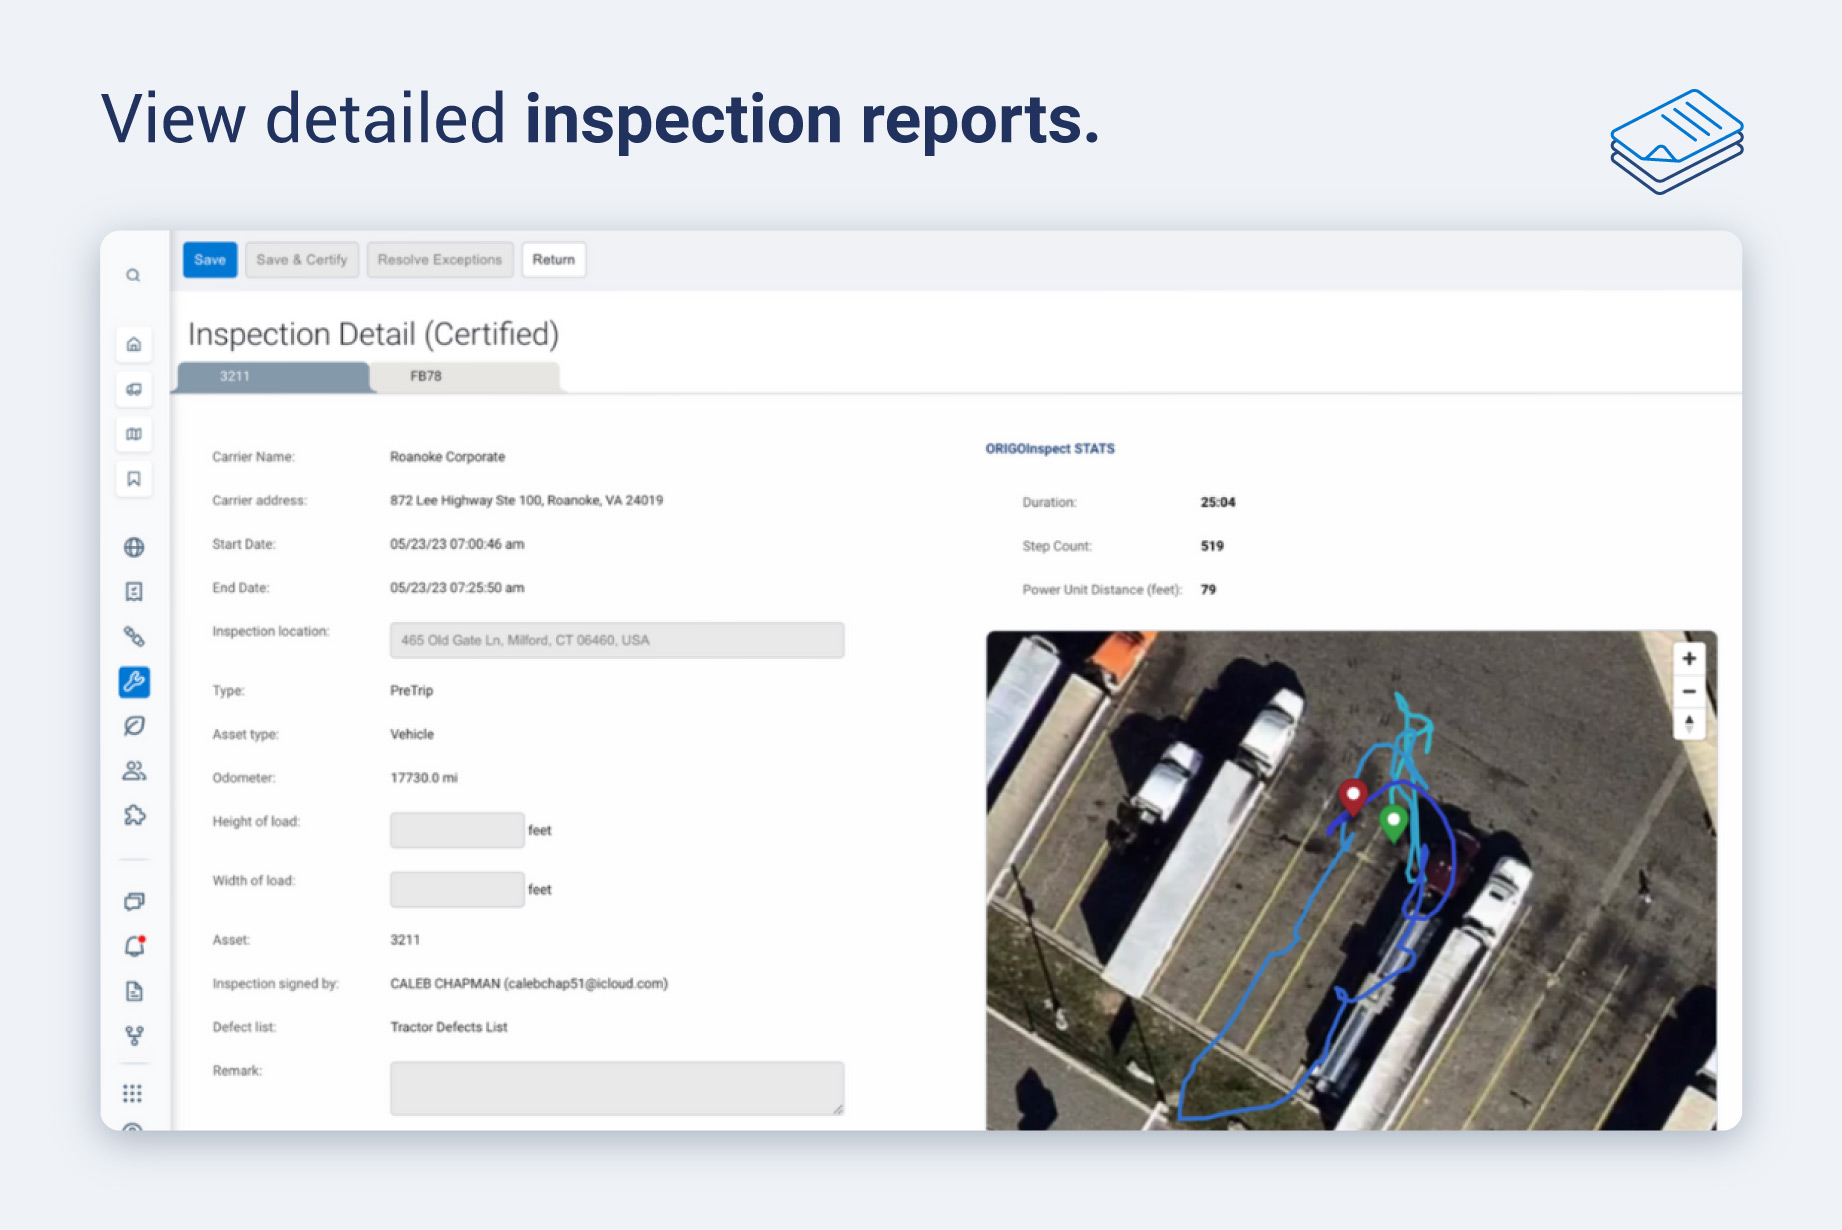Click the Save & Certify button
The height and width of the screenshot is (1230, 1842).
(x=302, y=260)
